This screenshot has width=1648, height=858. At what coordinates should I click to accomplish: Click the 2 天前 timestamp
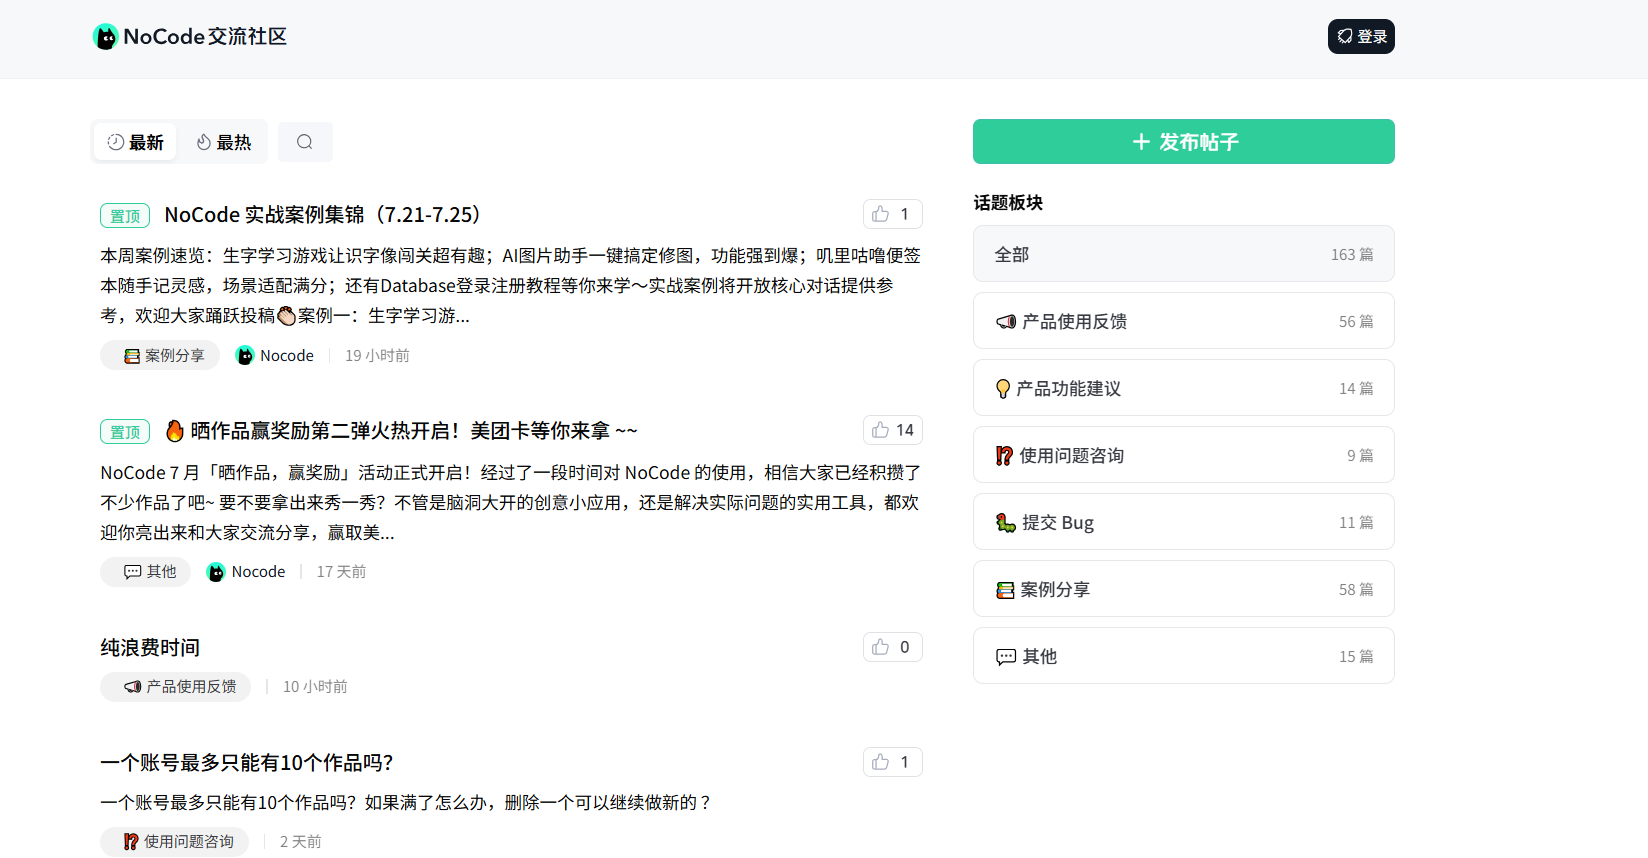(x=301, y=842)
